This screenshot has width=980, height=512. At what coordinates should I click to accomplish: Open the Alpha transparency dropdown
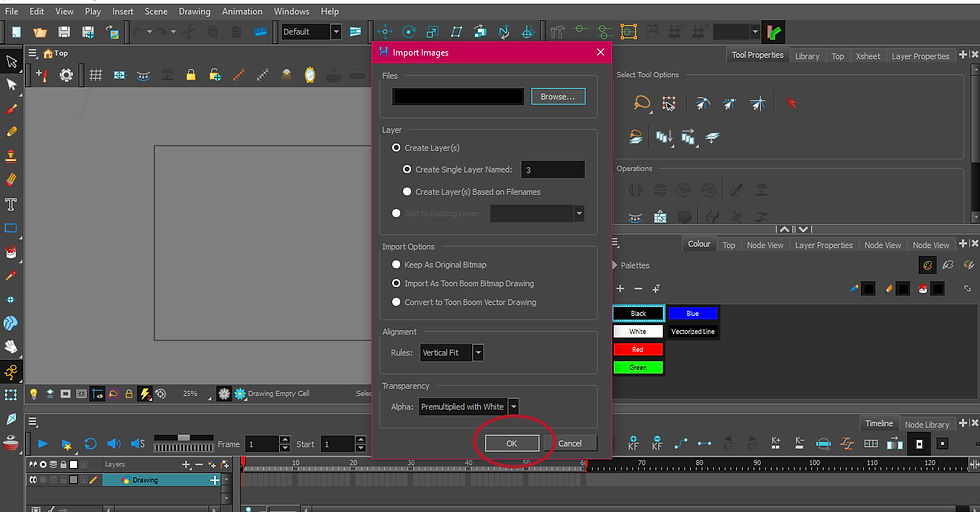pyautogui.click(x=513, y=407)
